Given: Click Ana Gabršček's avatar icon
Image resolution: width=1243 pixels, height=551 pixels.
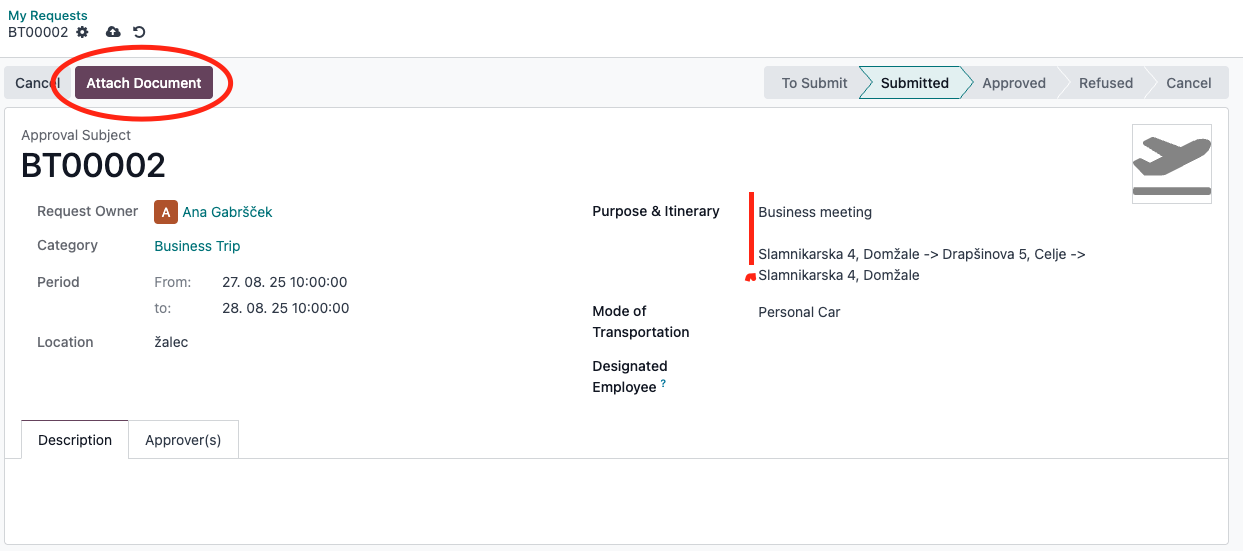Looking at the screenshot, I should pyautogui.click(x=165, y=212).
